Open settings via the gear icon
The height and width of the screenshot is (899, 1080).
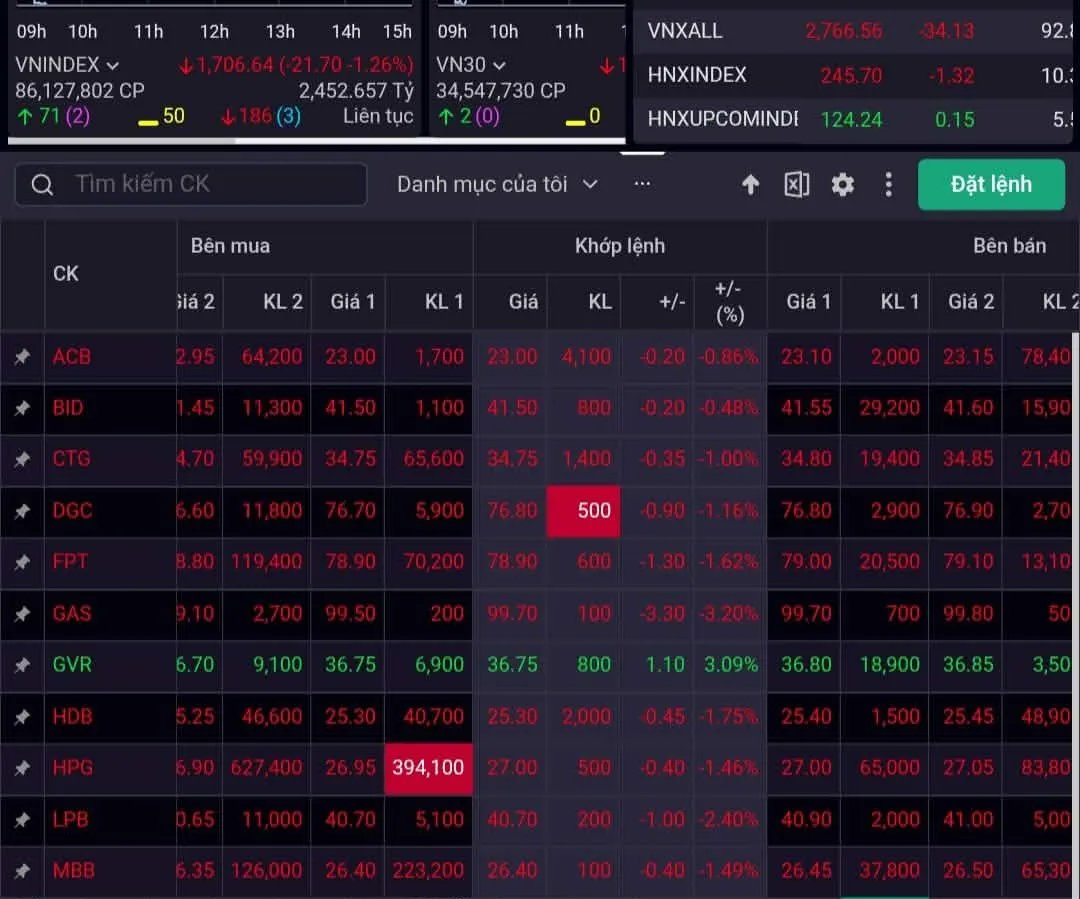843,185
